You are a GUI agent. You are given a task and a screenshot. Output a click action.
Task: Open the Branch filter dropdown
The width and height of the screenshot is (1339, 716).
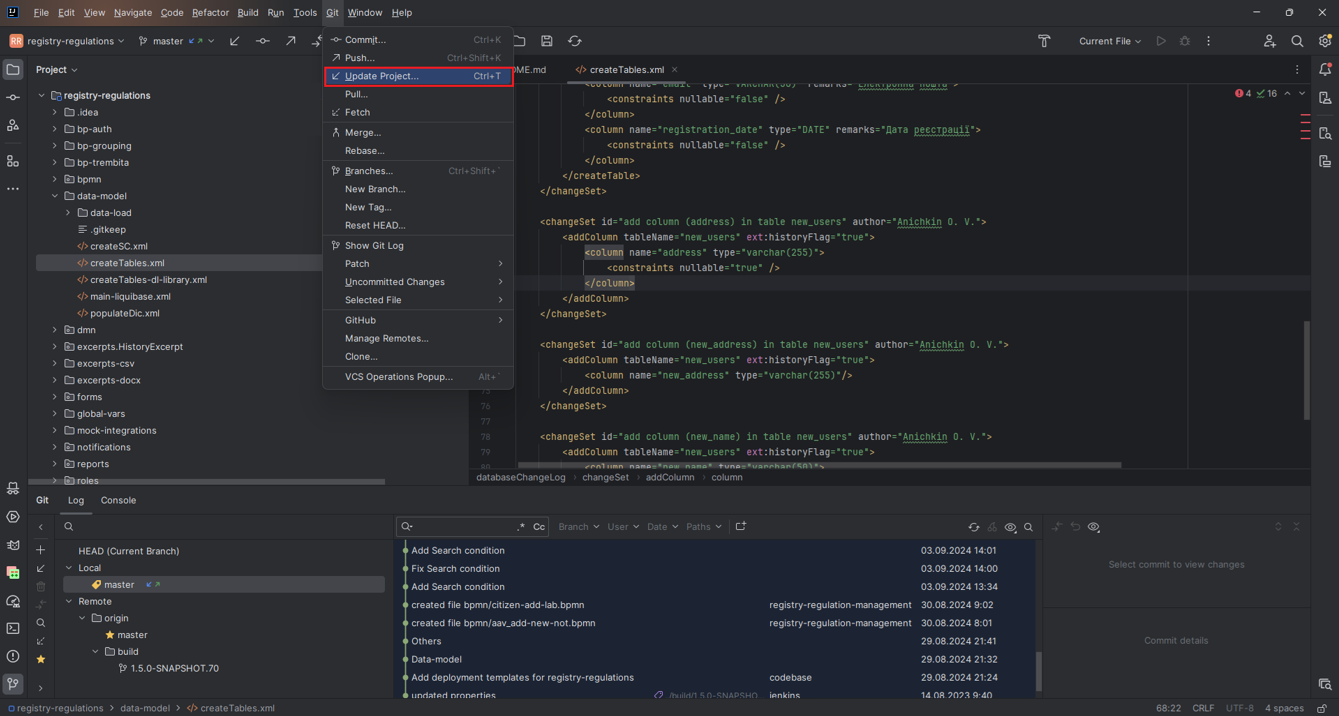[x=578, y=527]
